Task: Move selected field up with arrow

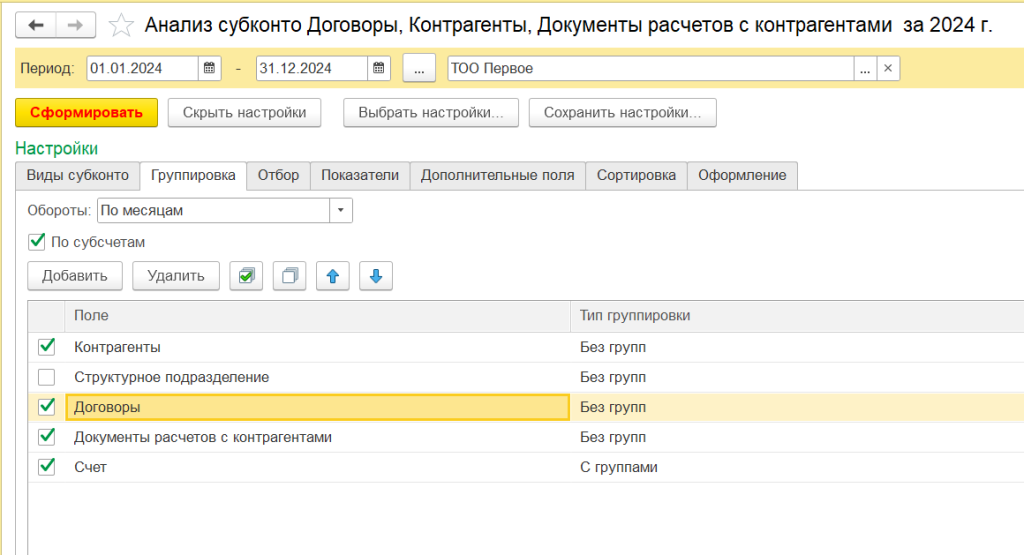Action: point(332,276)
